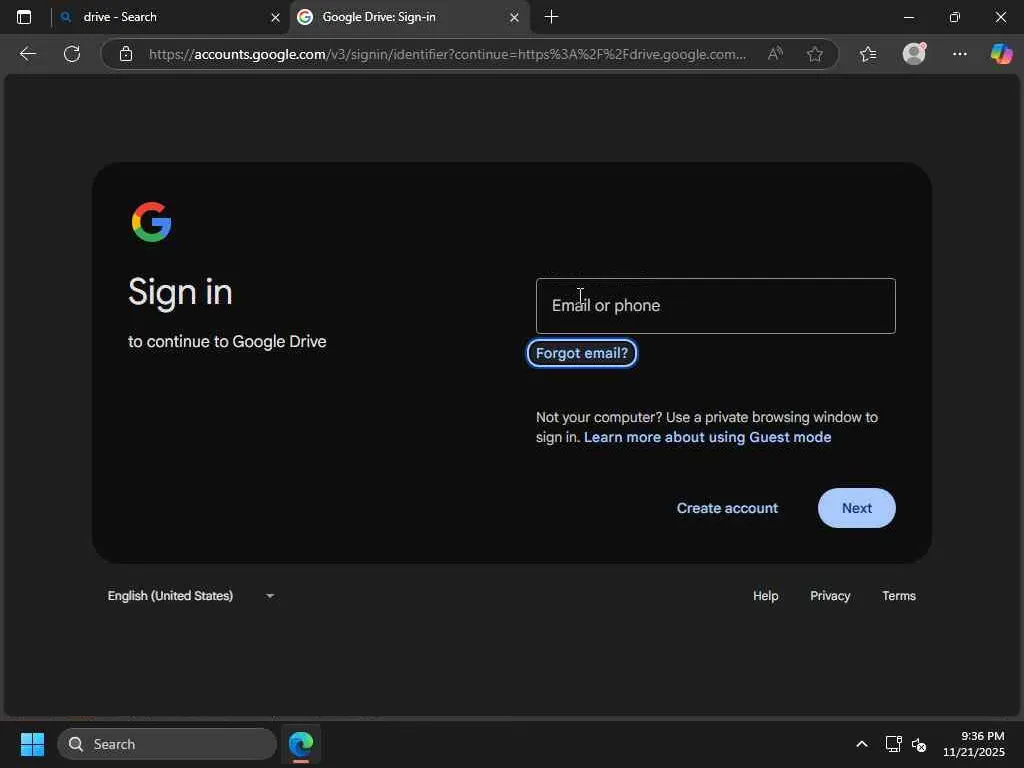Show hidden system tray icons chevron
The width and height of the screenshot is (1024, 768).
click(862, 744)
